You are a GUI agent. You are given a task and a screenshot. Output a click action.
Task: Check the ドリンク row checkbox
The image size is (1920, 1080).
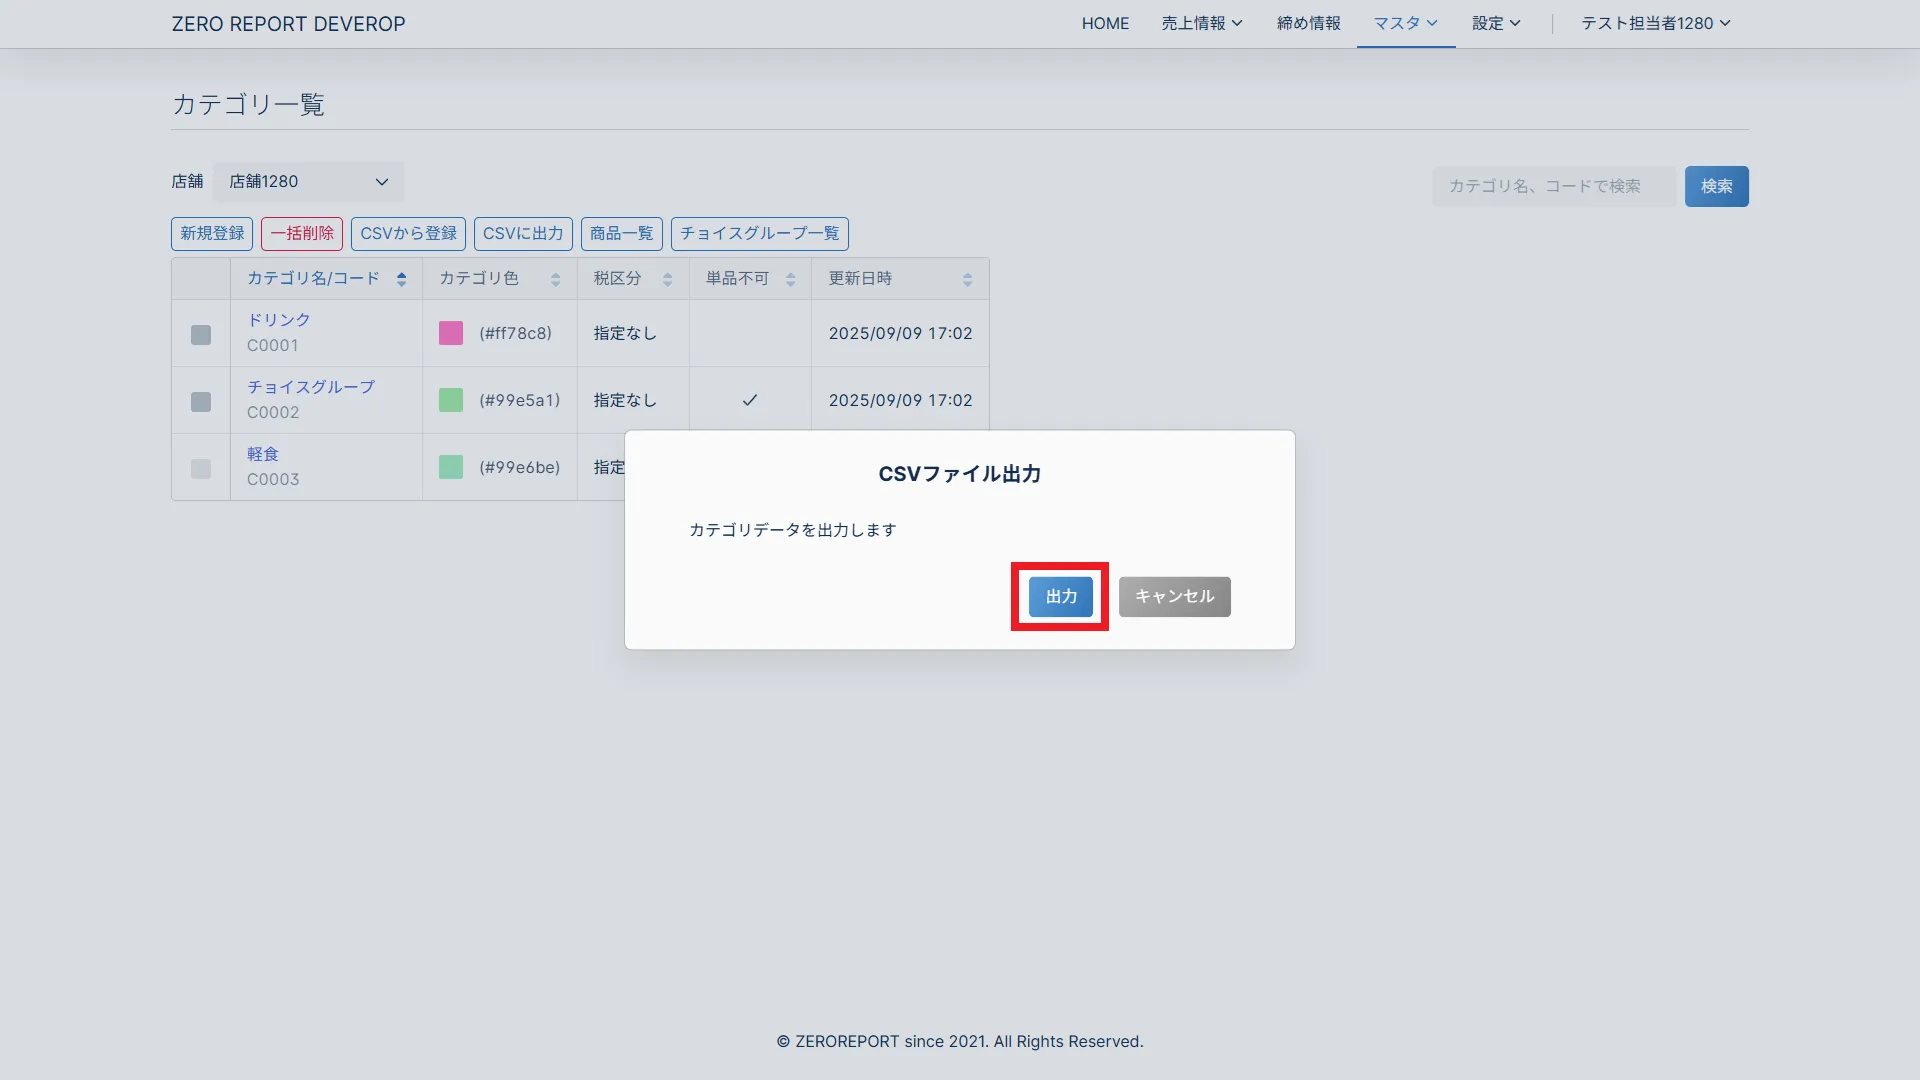point(201,335)
